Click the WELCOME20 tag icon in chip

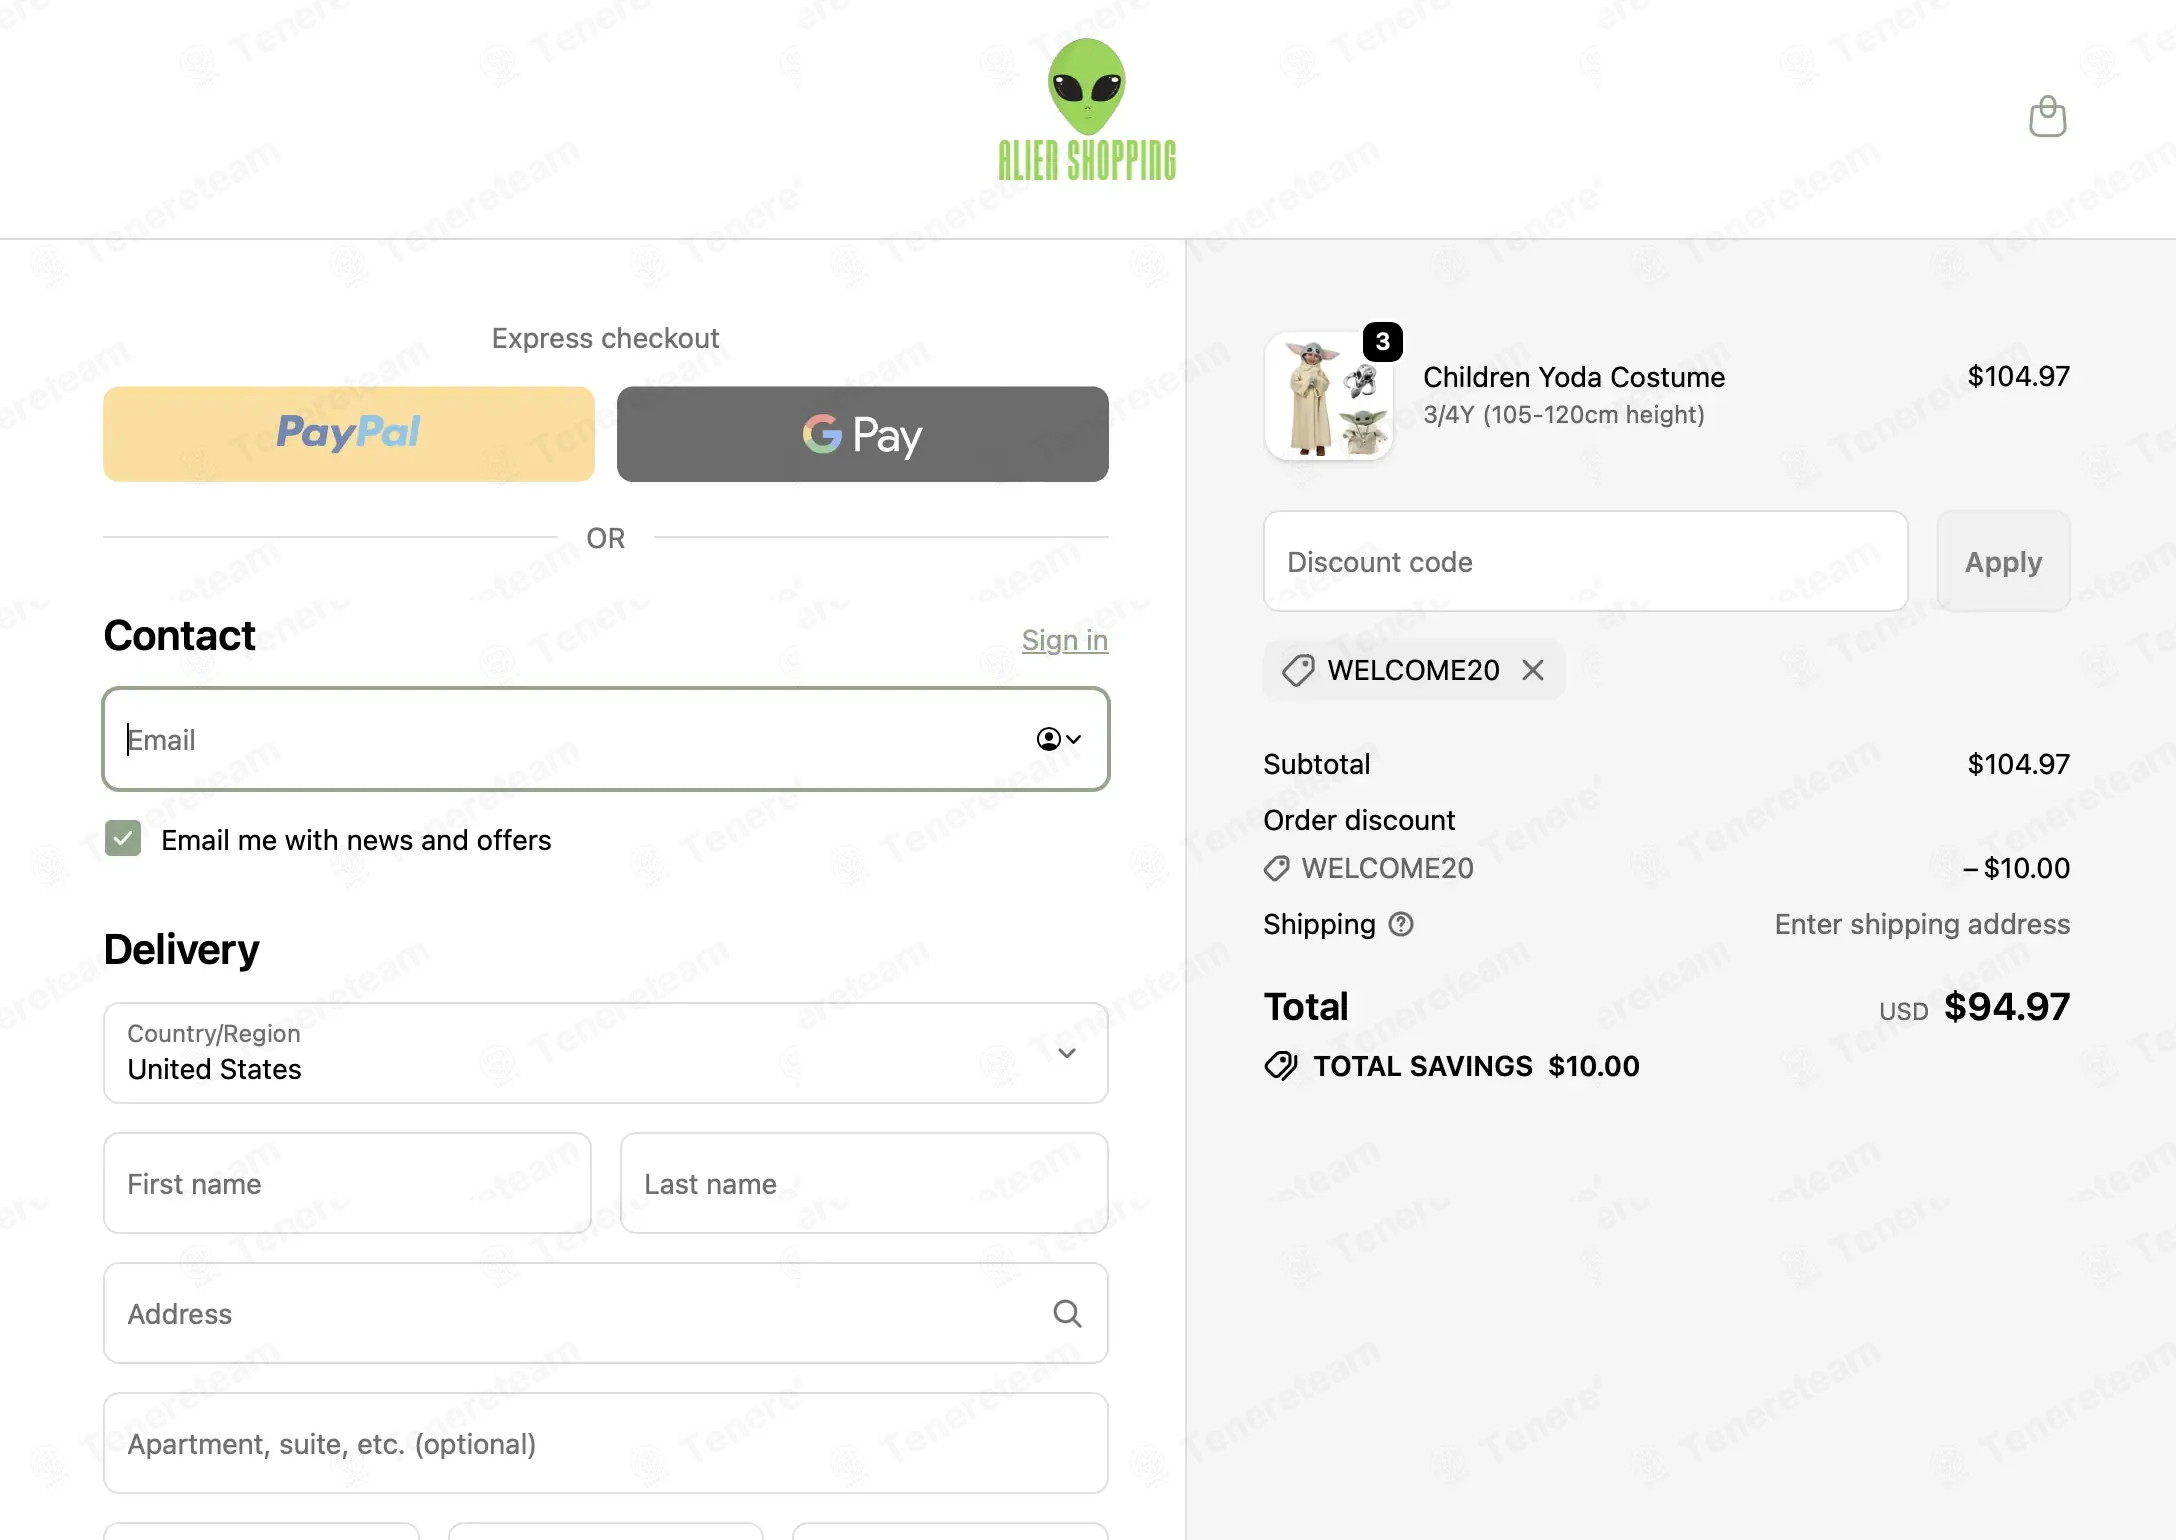[1298, 670]
